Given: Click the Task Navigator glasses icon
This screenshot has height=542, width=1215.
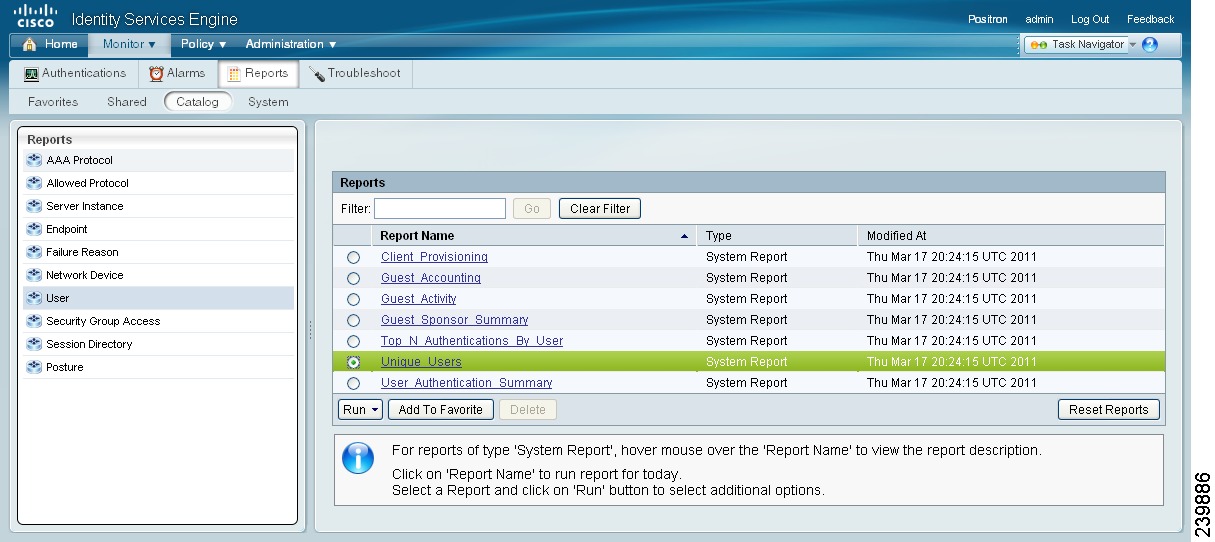Looking at the screenshot, I should point(1038,45).
